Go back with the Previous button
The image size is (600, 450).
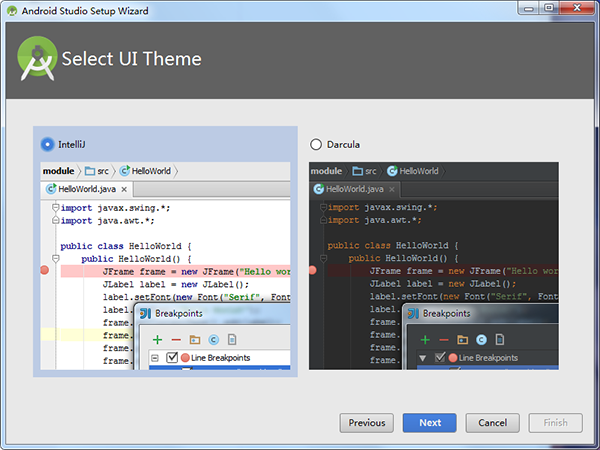coord(366,423)
